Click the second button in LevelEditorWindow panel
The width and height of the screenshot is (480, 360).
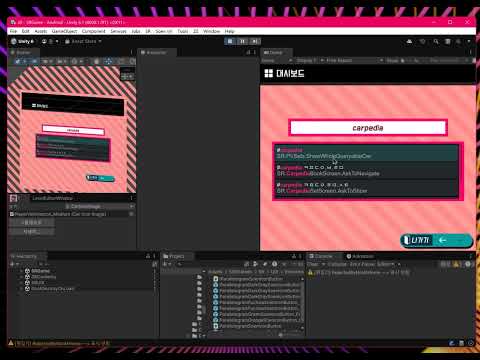pos(32,232)
